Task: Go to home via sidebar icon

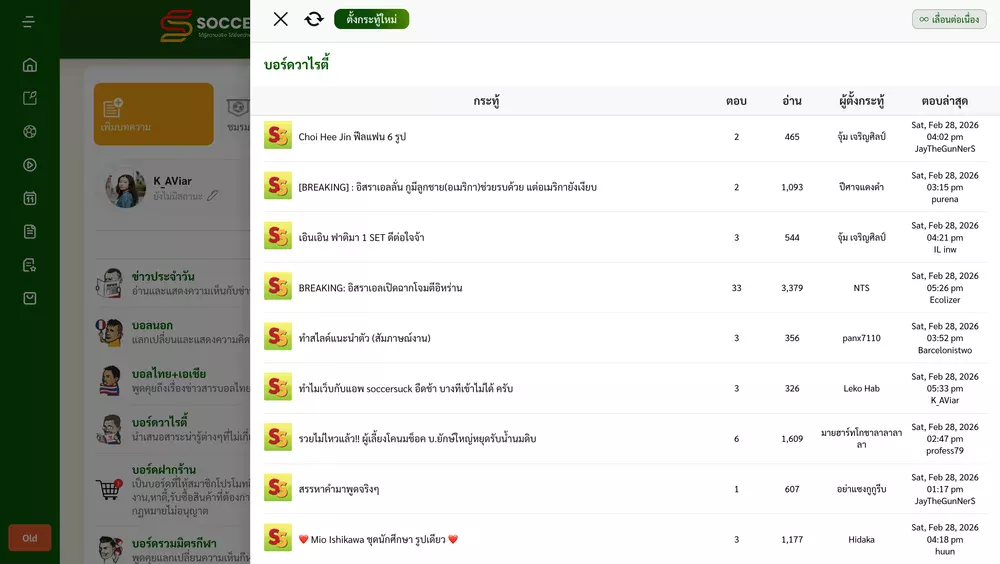Action: tap(30, 65)
